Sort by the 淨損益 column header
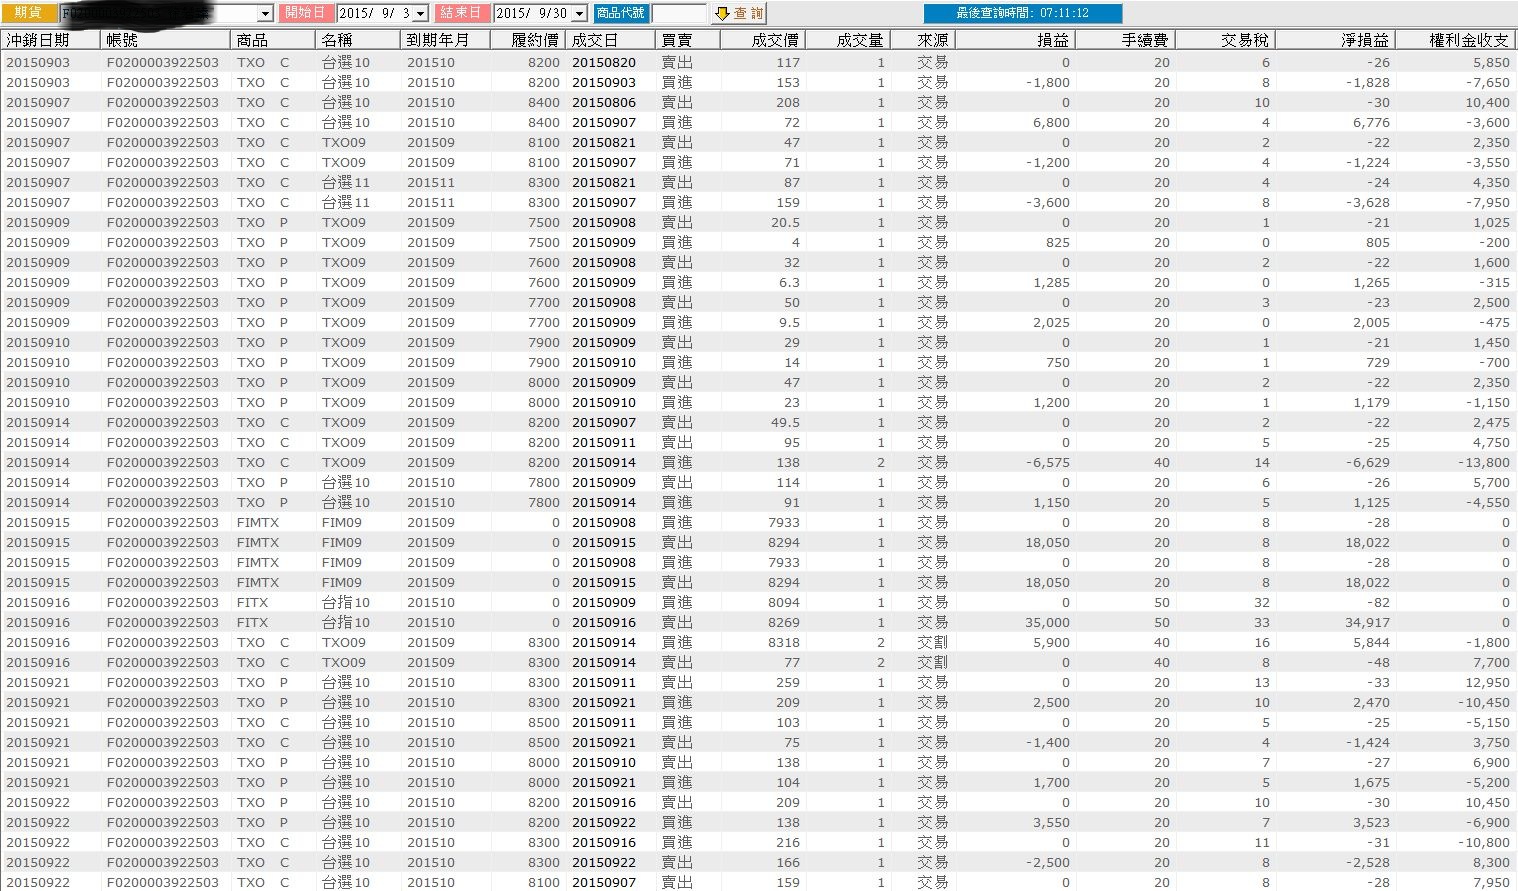Image resolution: width=1518 pixels, height=891 pixels. (1335, 40)
